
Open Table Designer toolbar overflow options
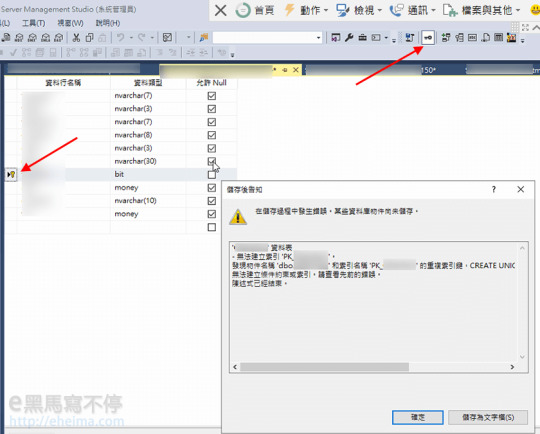tap(523, 41)
